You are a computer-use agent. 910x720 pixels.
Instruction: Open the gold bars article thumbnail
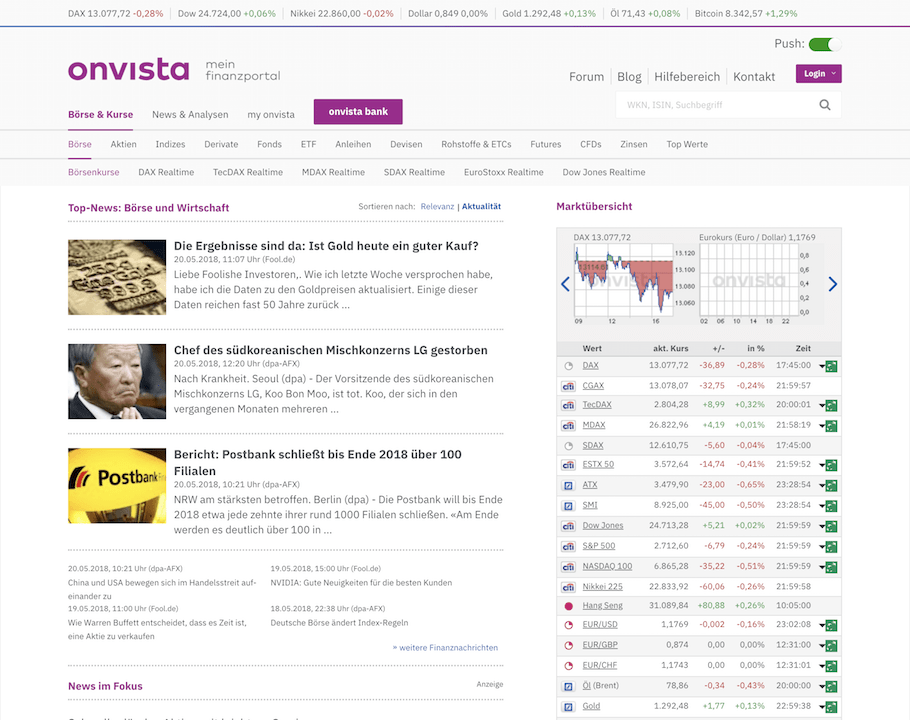117,277
